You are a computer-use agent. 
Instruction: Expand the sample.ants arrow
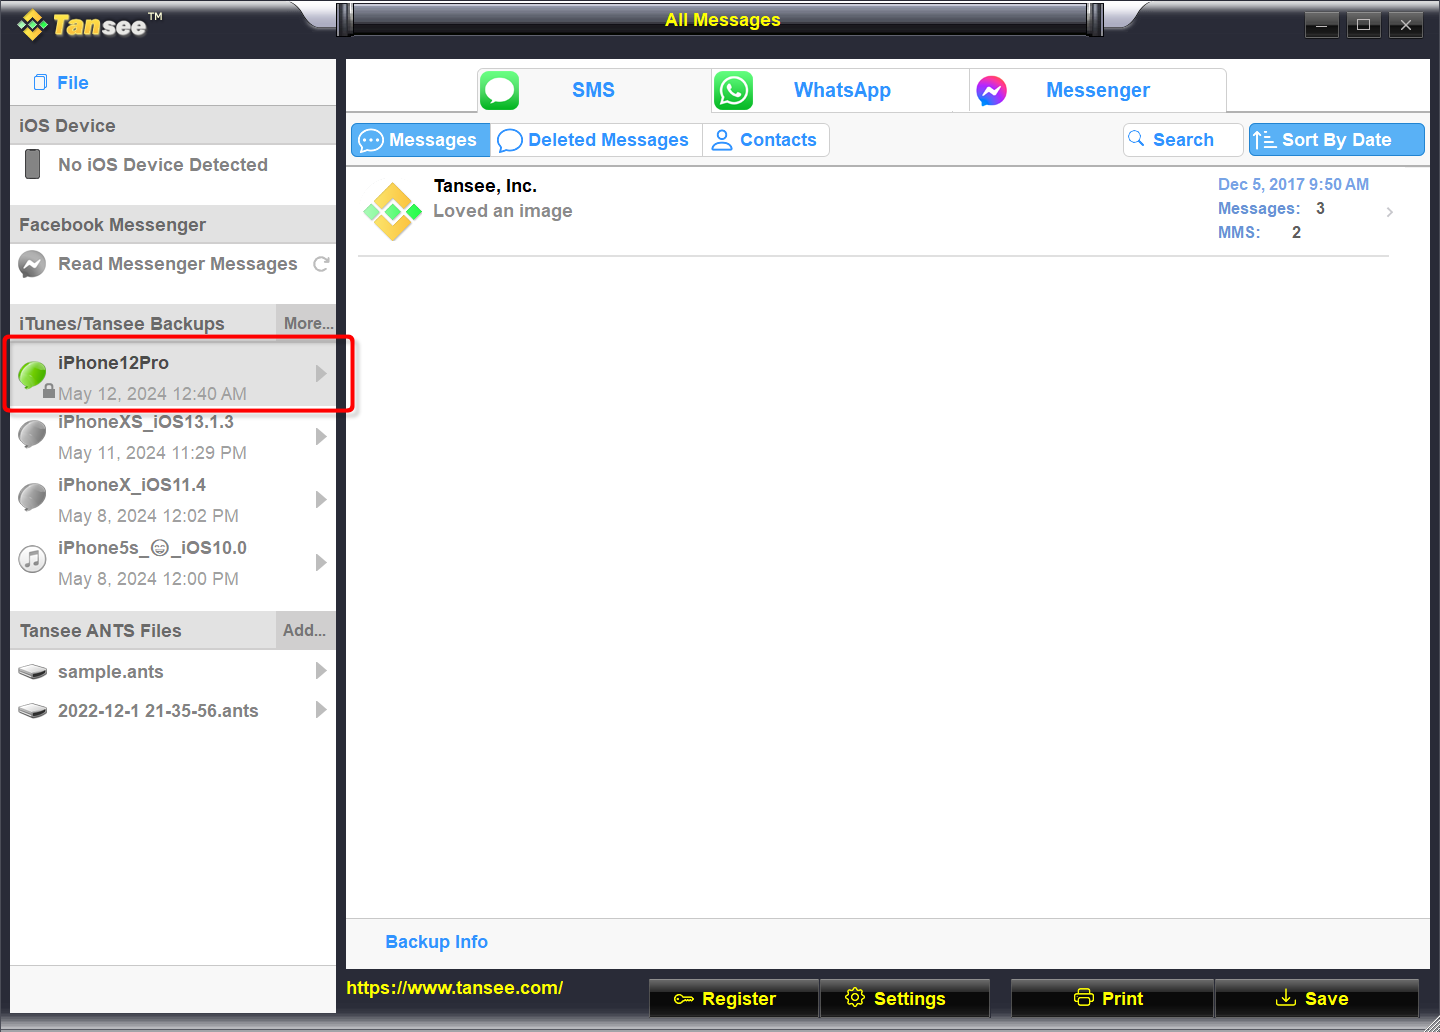click(321, 670)
